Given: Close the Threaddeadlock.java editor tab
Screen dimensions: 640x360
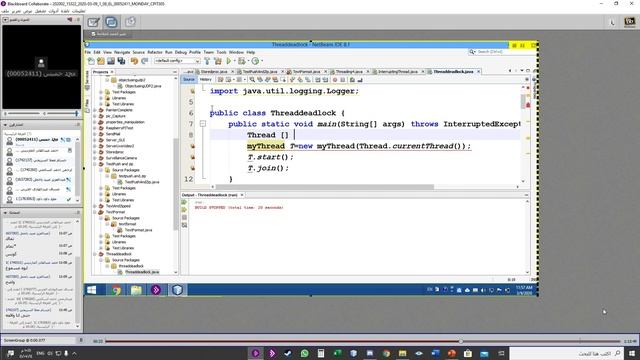Looking at the screenshot, I should [x=478, y=72].
